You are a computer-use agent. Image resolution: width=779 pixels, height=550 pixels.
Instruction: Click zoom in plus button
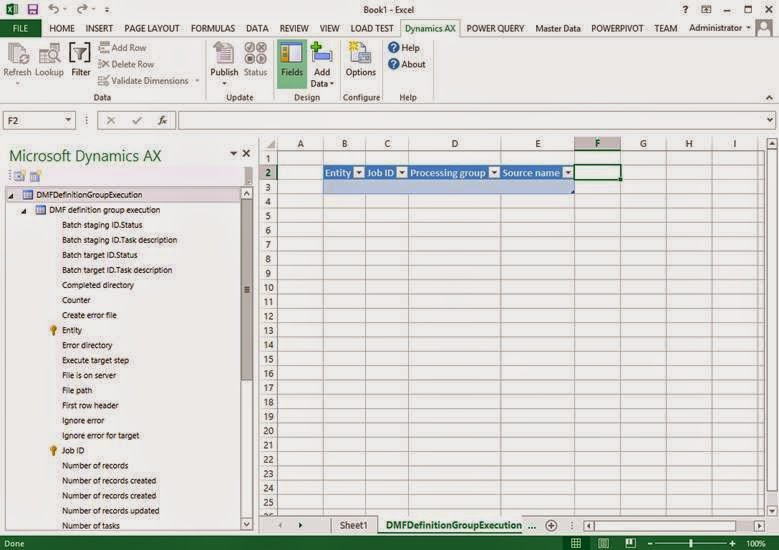(x=732, y=544)
